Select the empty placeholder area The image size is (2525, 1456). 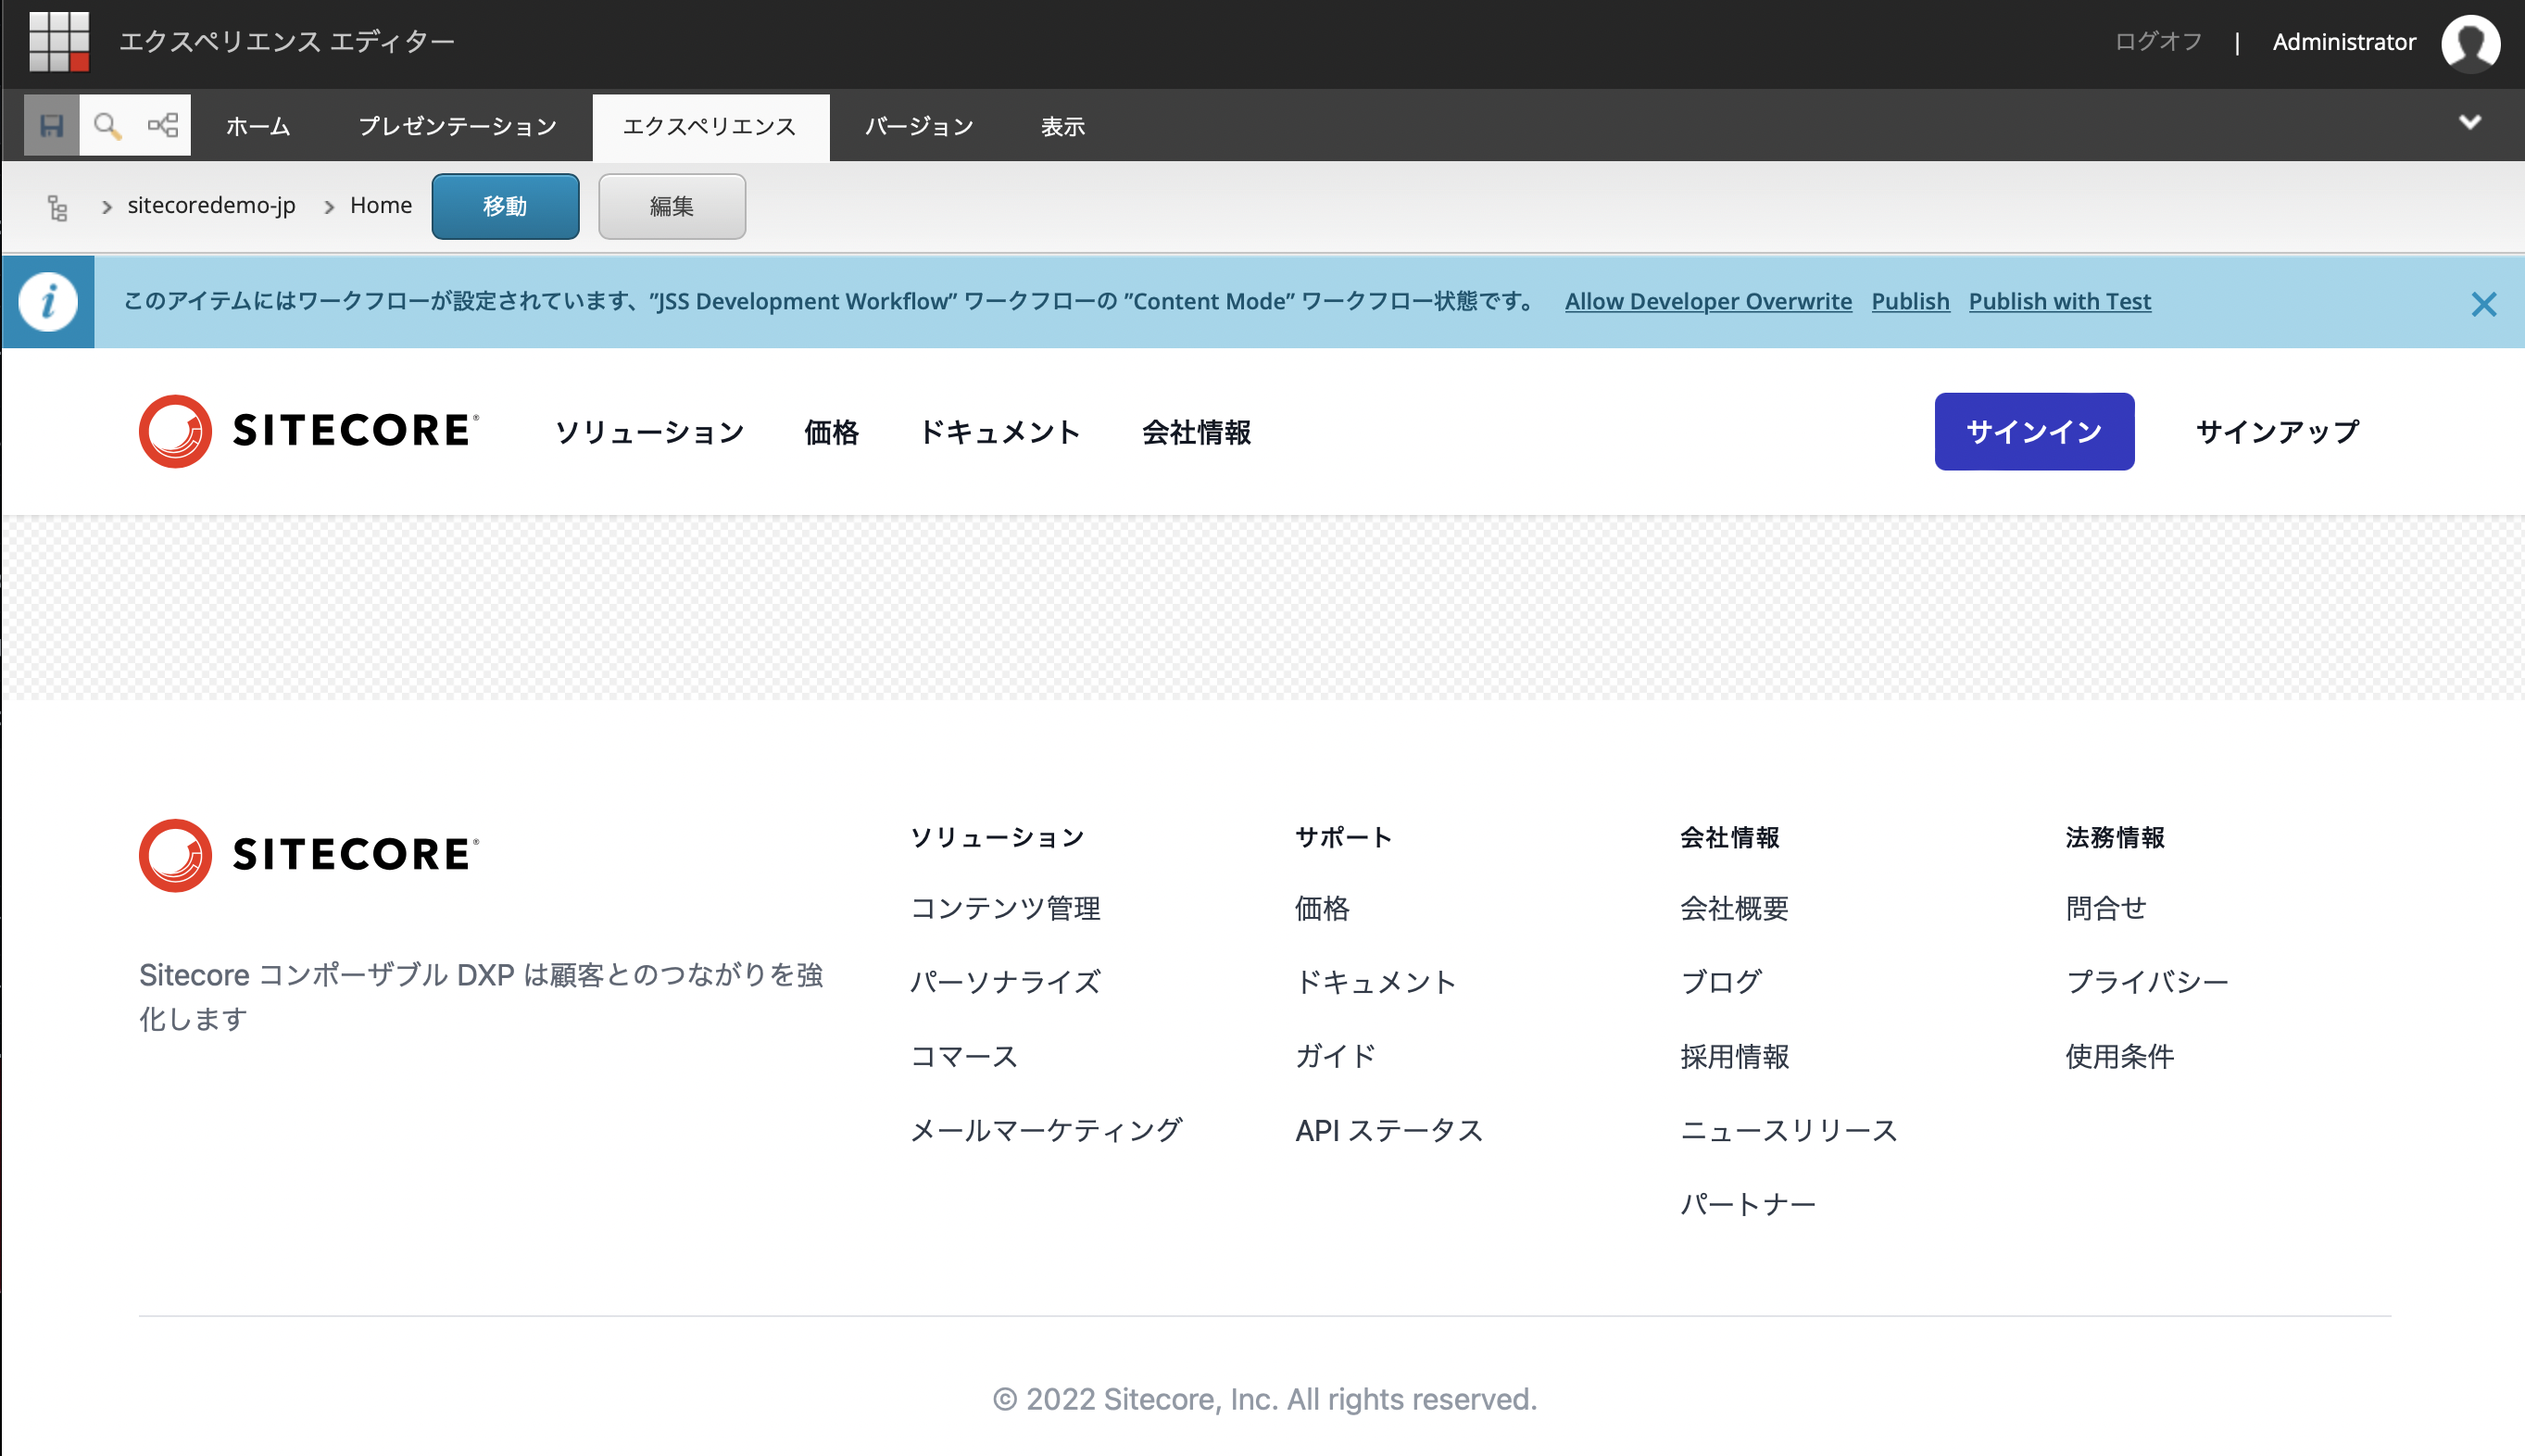[1263, 607]
